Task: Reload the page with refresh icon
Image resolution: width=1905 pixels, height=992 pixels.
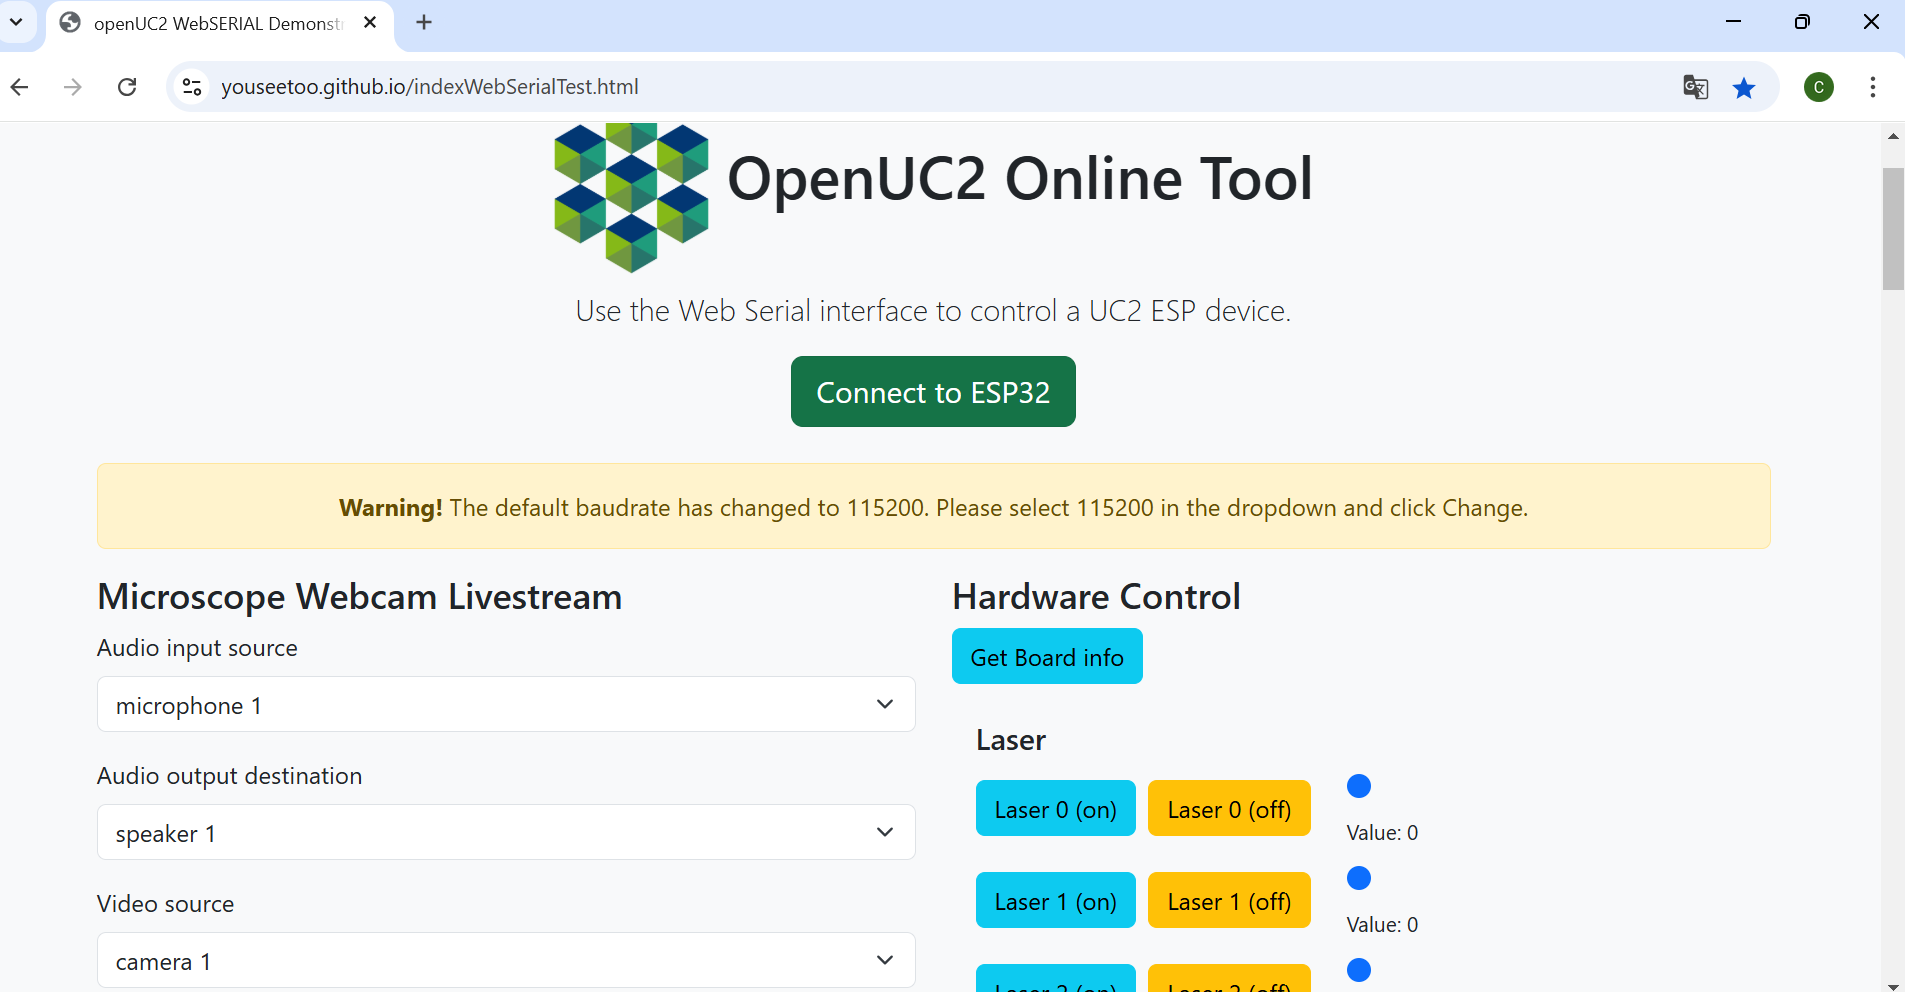Action: (x=127, y=87)
